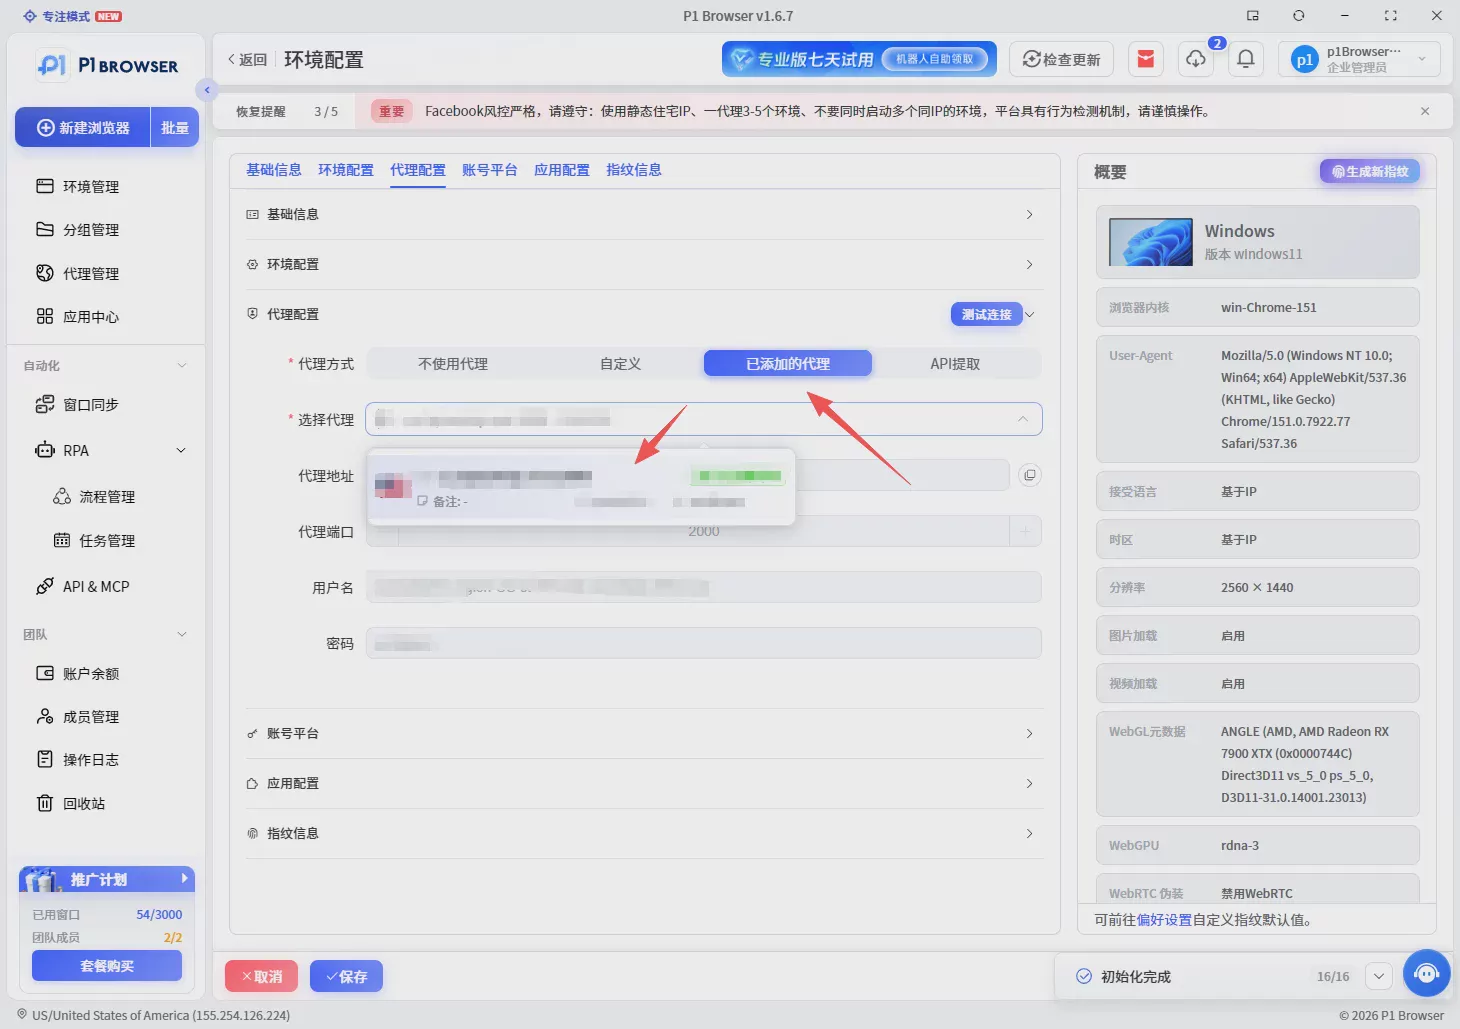This screenshot has height=1029, width=1460.
Task: Select API提取 proxy mode
Action: pyautogui.click(x=955, y=364)
